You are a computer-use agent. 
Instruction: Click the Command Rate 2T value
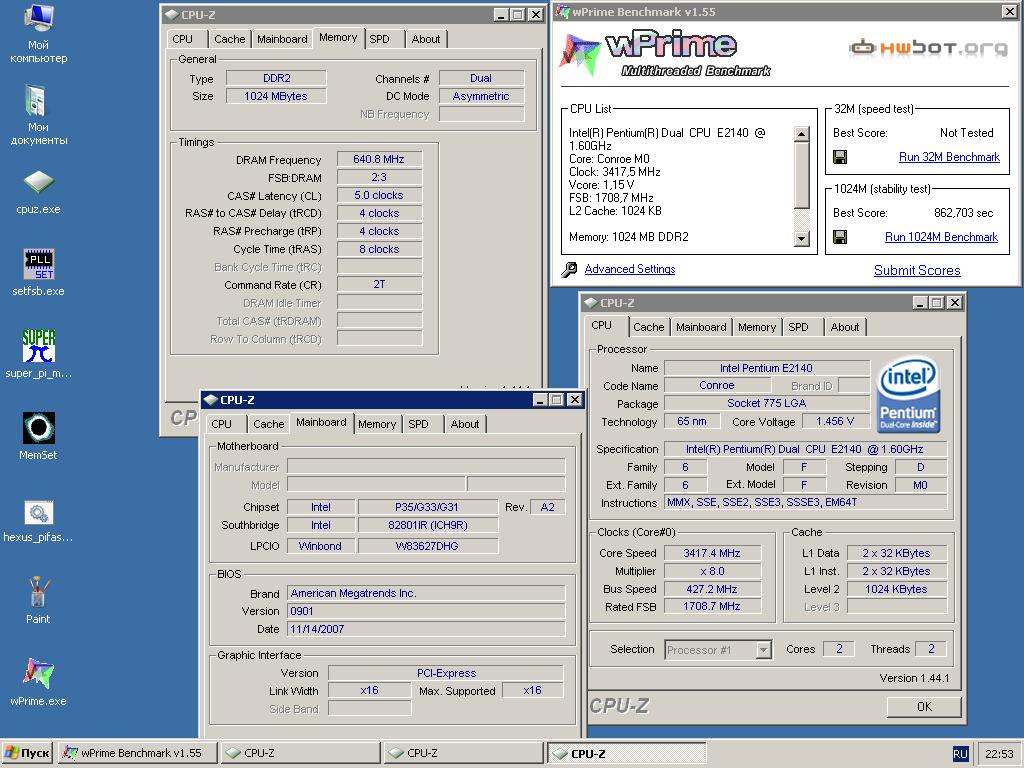pos(379,285)
